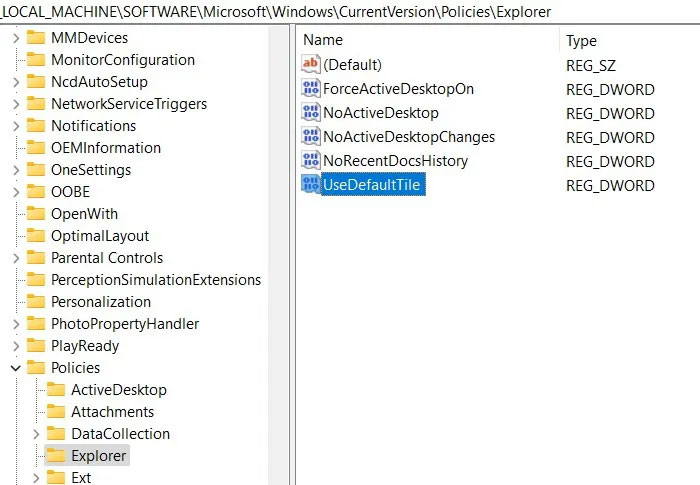The width and height of the screenshot is (700, 485).
Task: Expand the Ext subkey
Action: click(36, 478)
